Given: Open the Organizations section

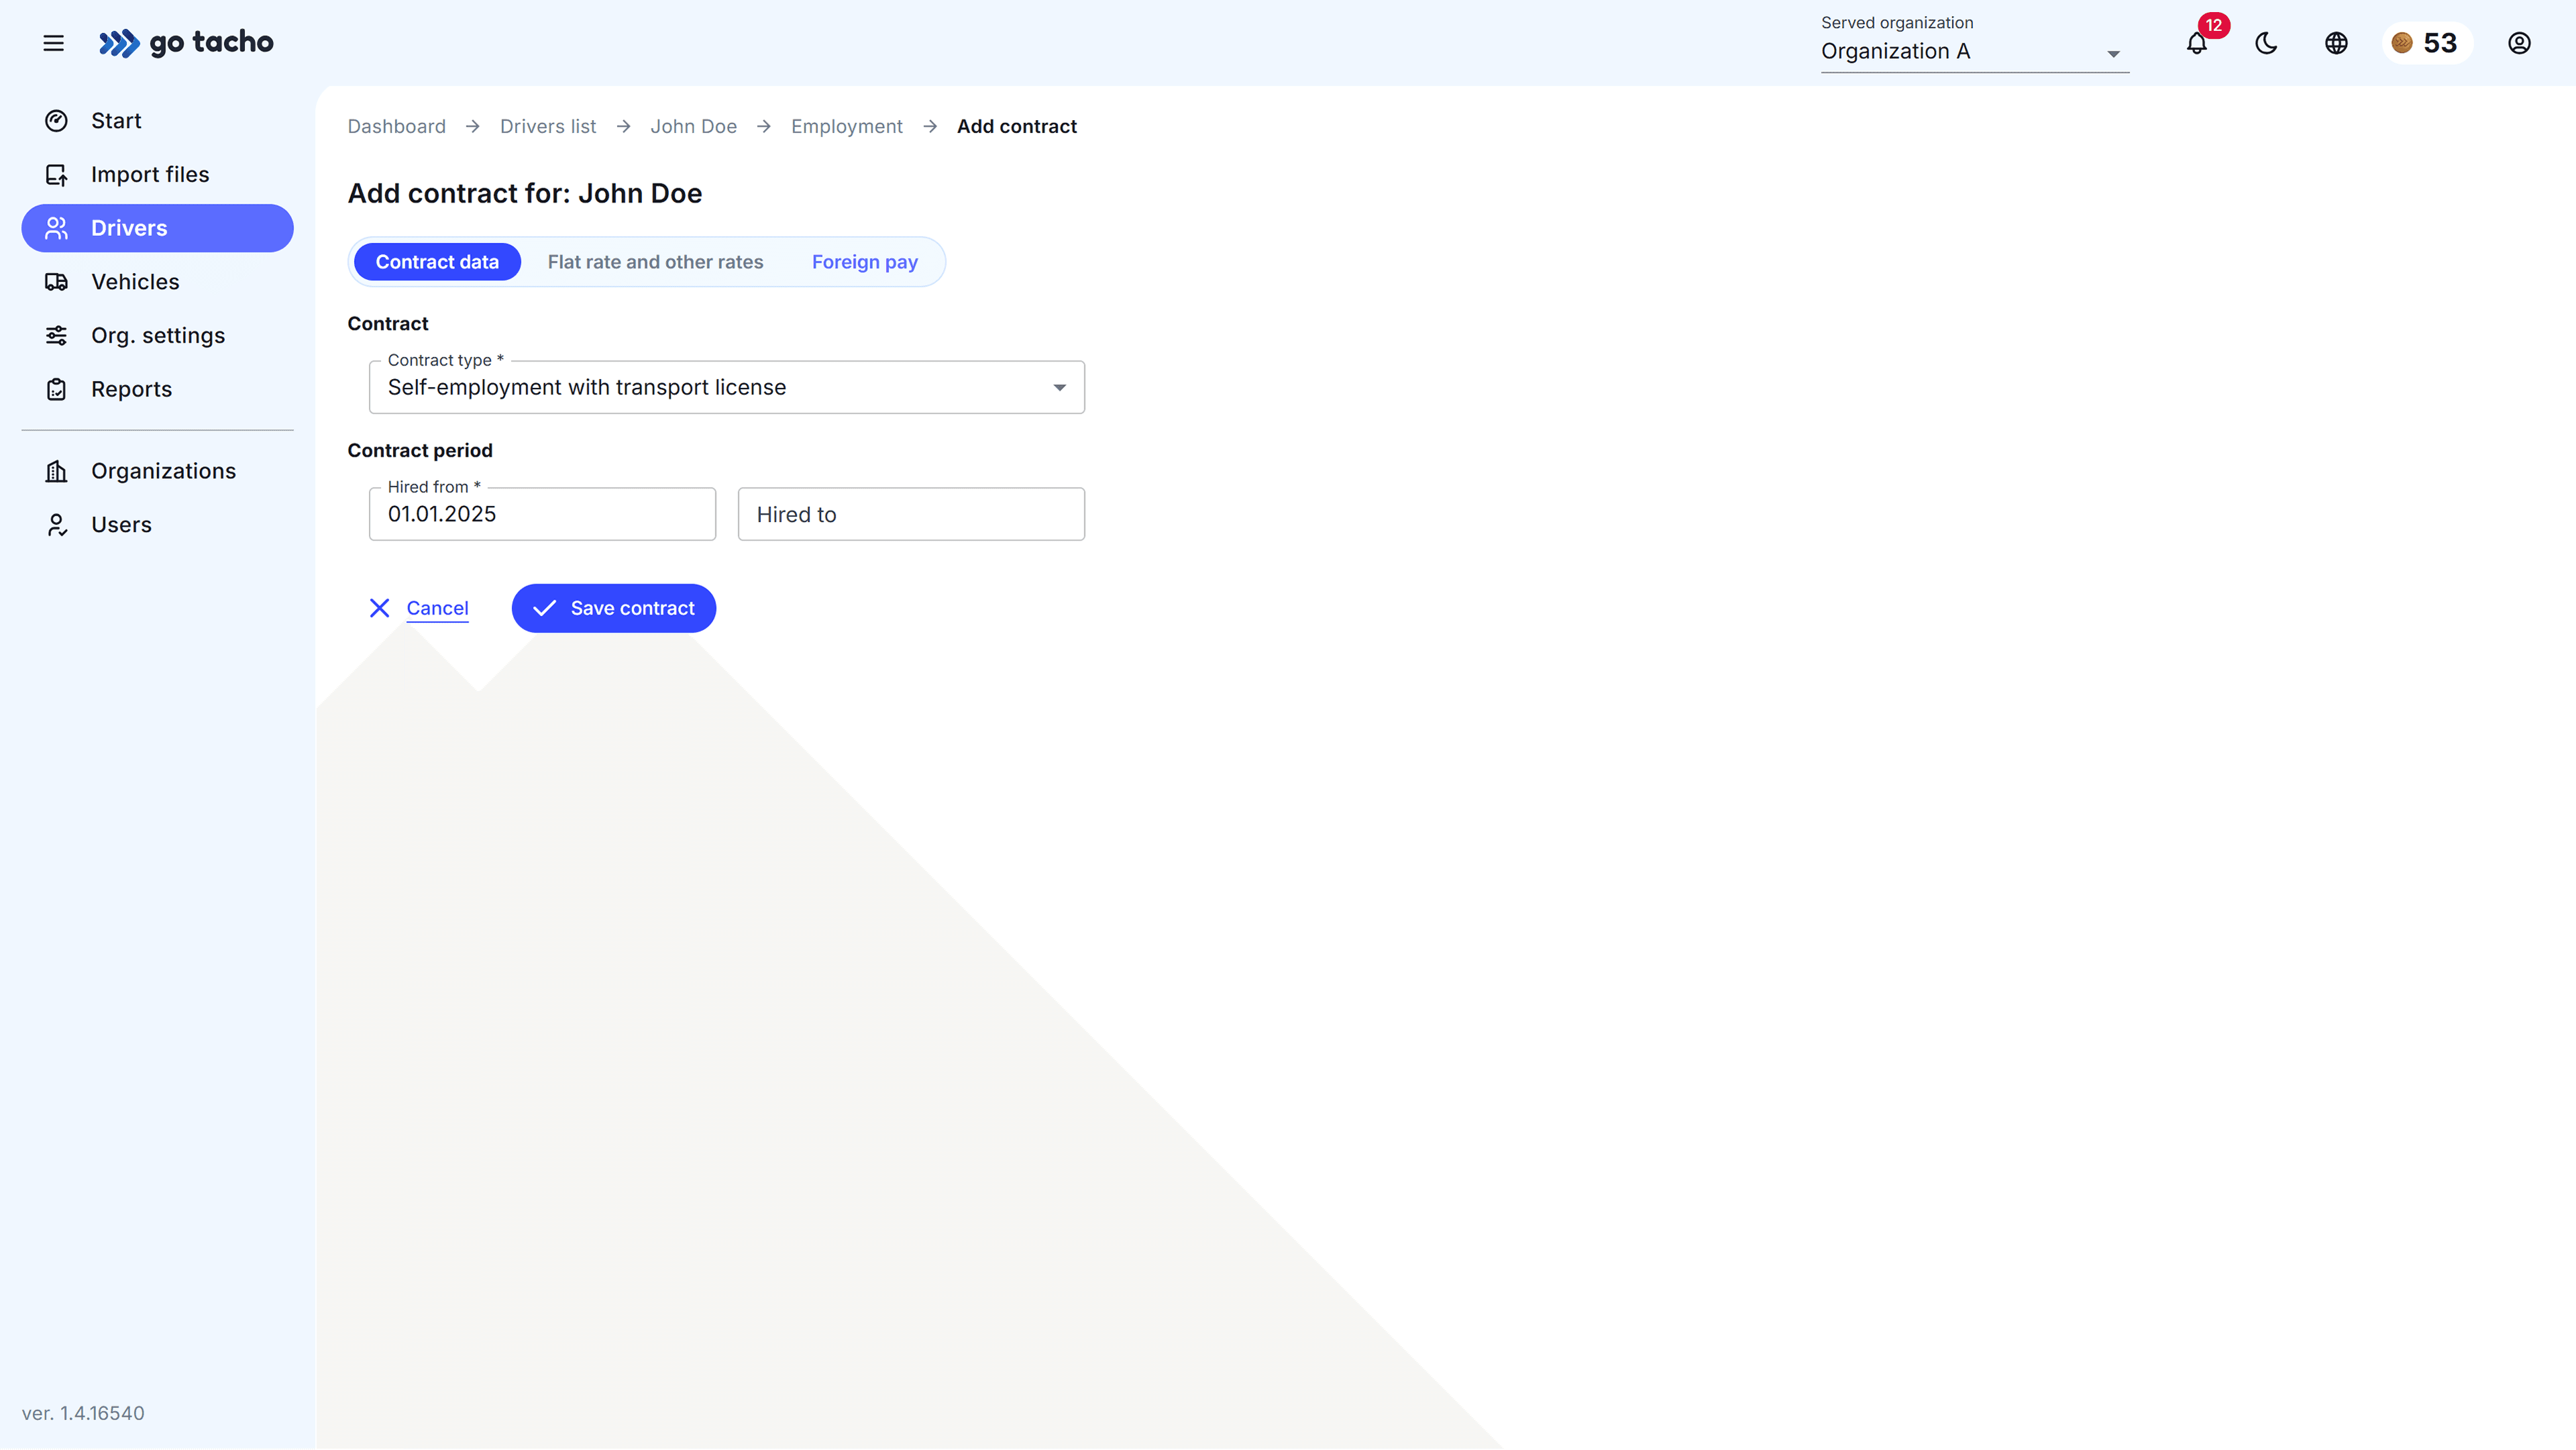Looking at the screenshot, I should 163,470.
